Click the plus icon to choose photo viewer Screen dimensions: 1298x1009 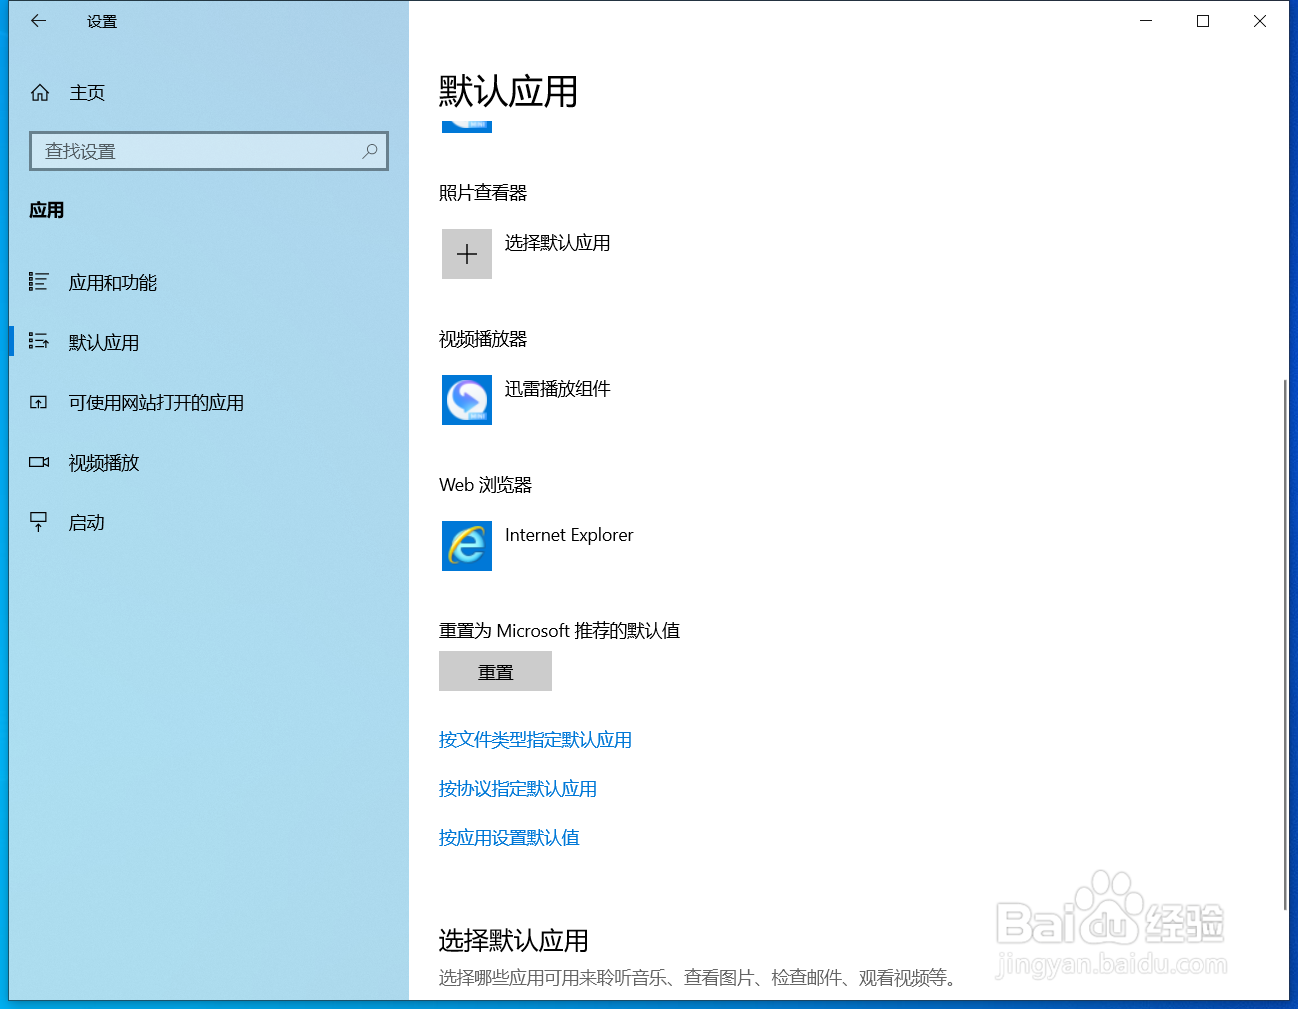point(466,253)
